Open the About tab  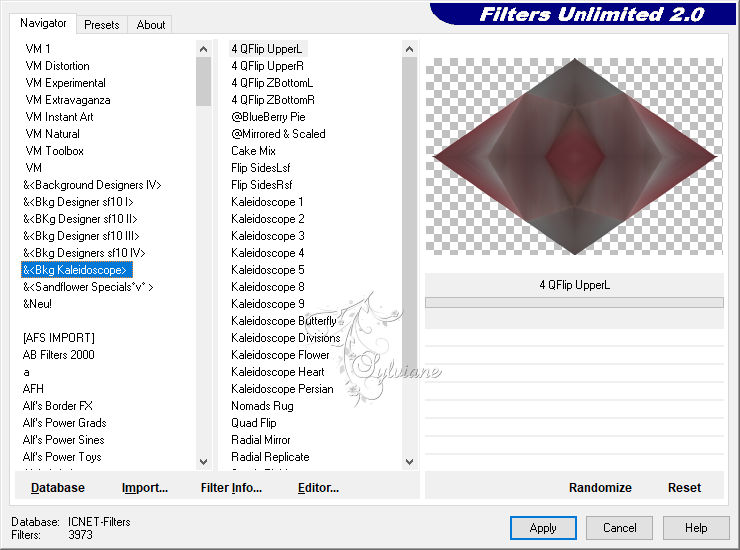(x=151, y=25)
